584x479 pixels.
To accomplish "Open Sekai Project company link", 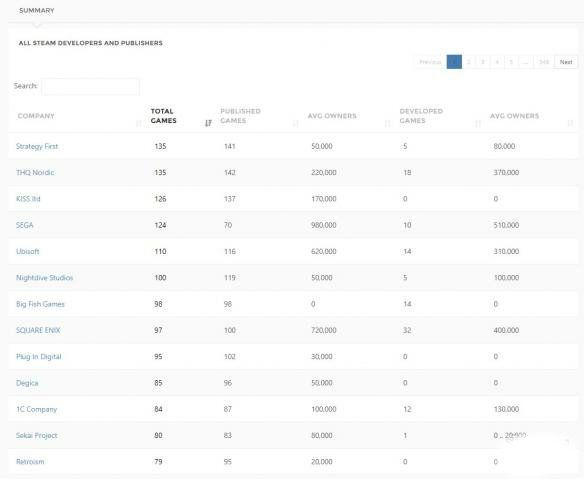I will pos(36,435).
